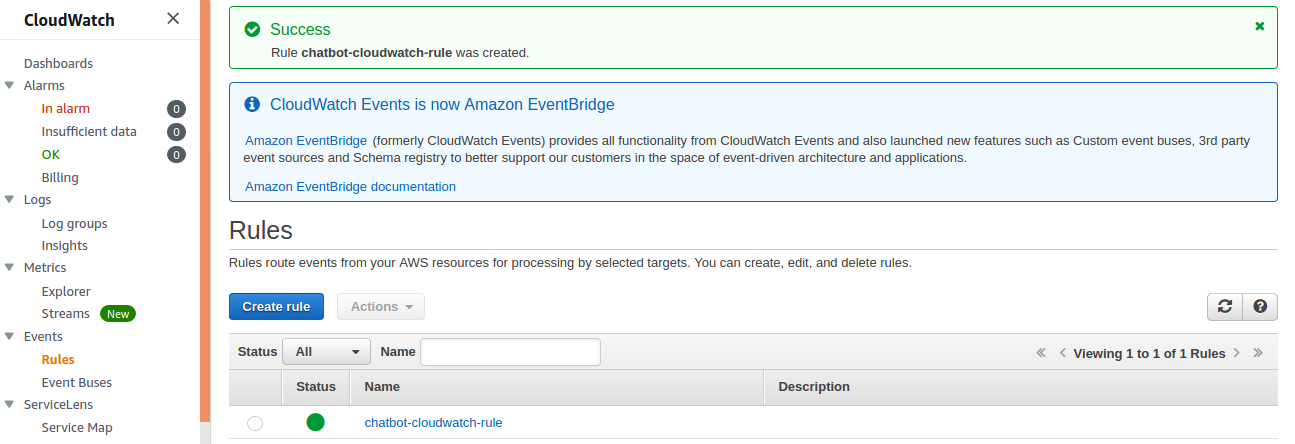Select the chatbot-cloudwatch-rule radio button

[255, 423]
